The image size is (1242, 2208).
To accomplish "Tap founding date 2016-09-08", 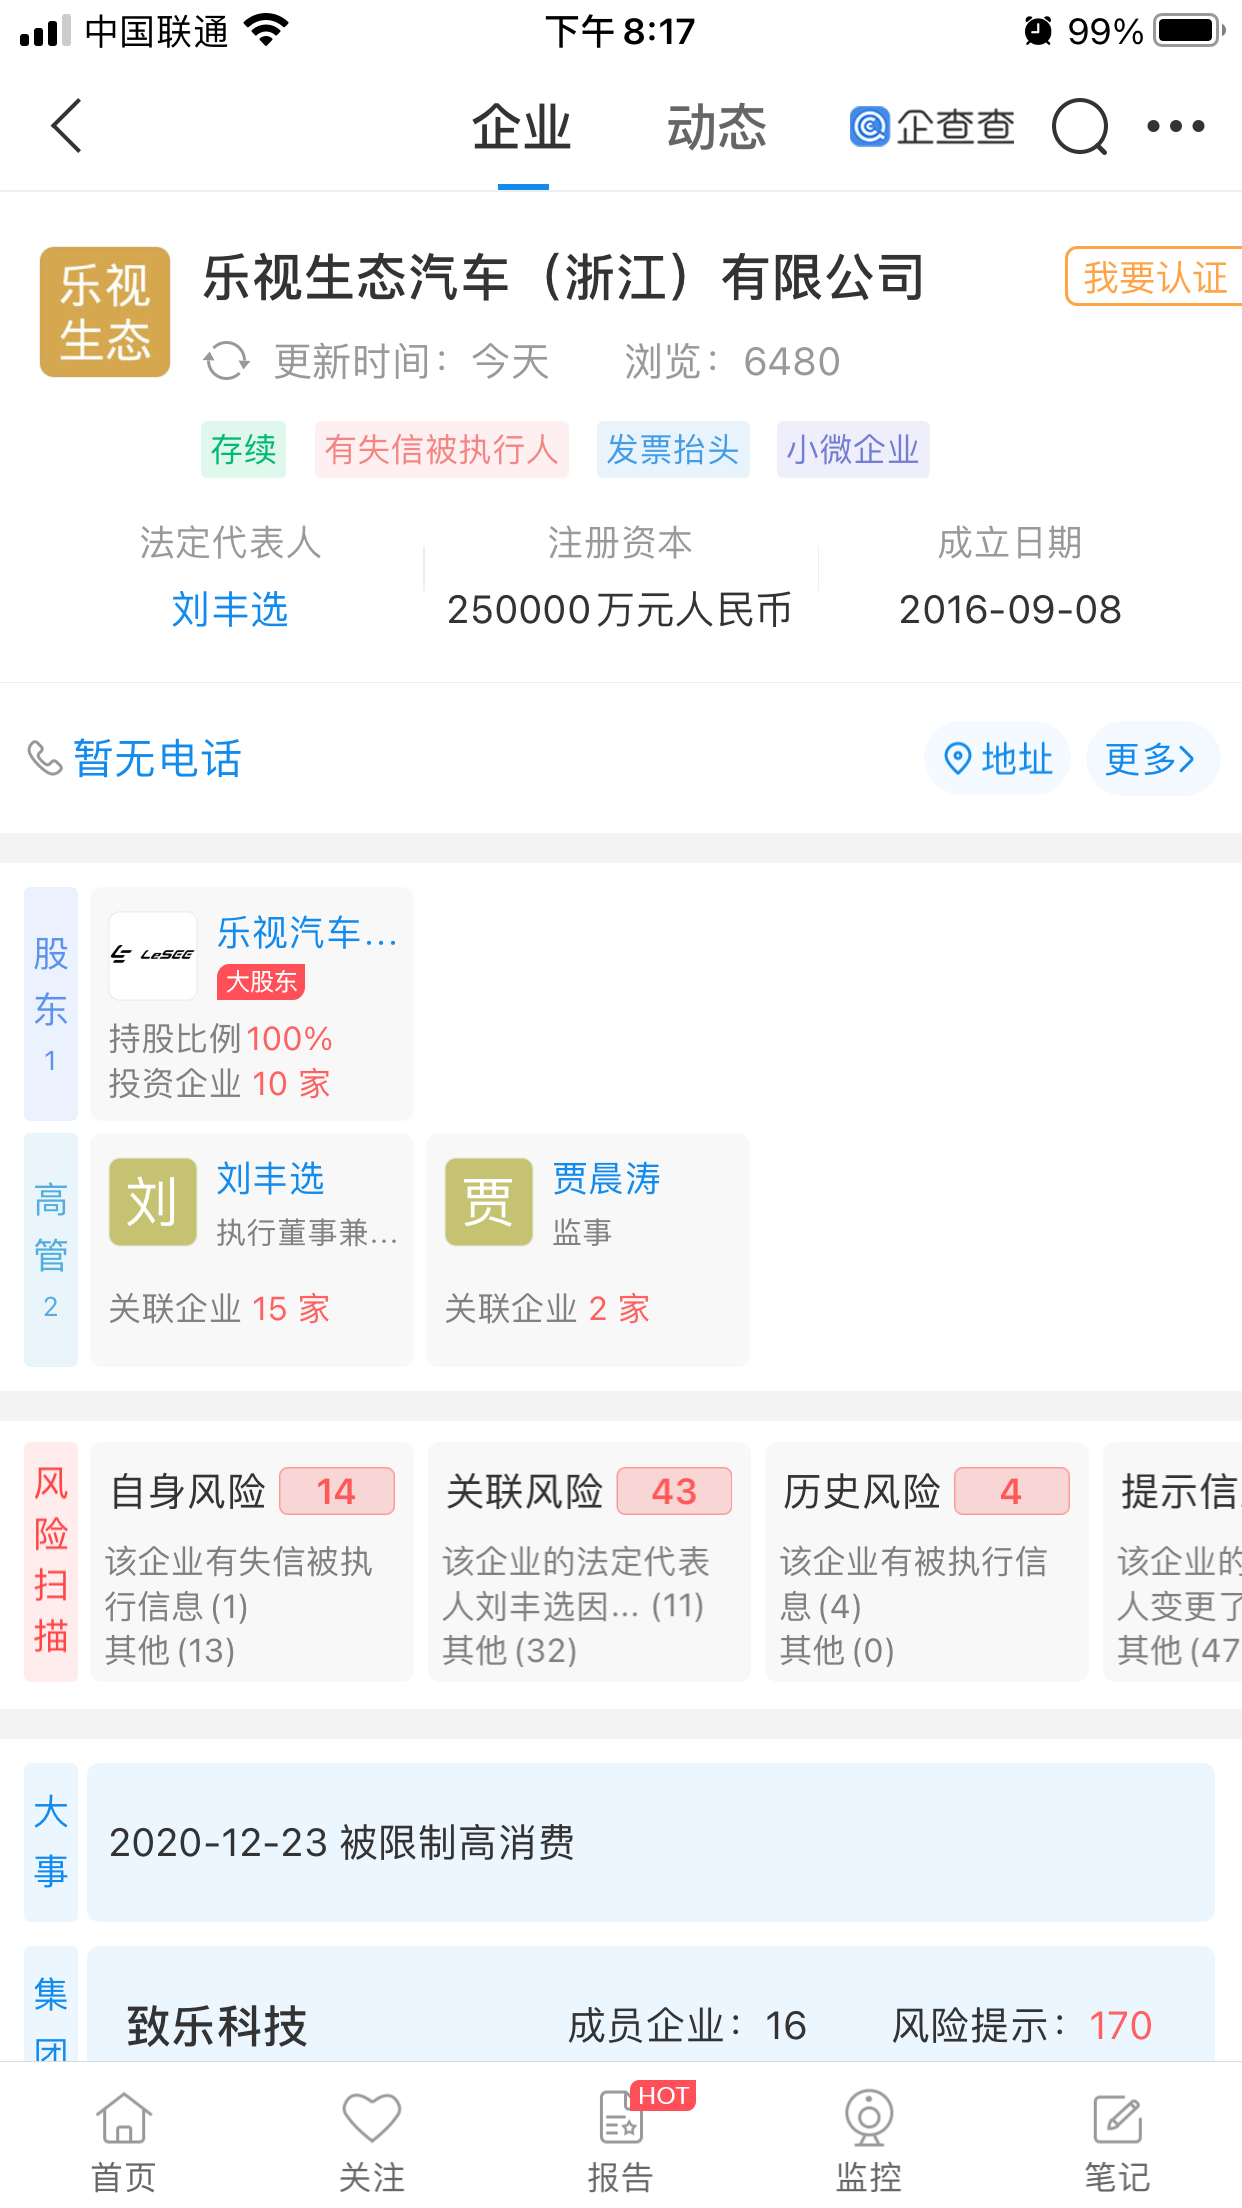I will (1010, 609).
